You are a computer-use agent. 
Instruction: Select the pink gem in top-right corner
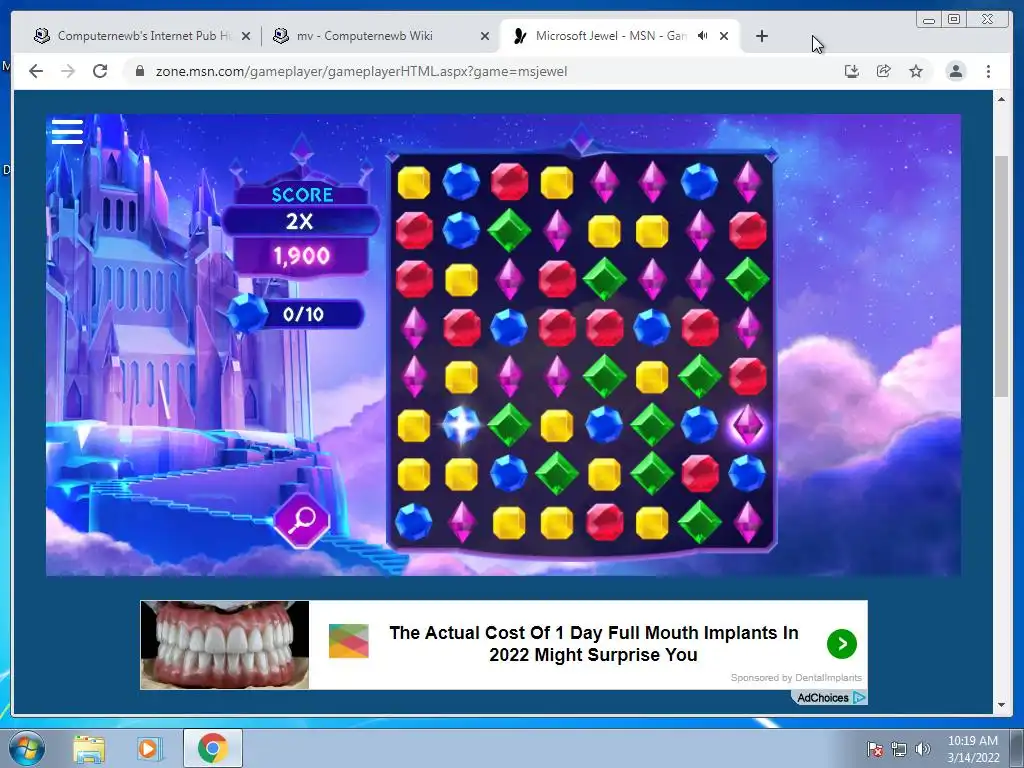747,182
